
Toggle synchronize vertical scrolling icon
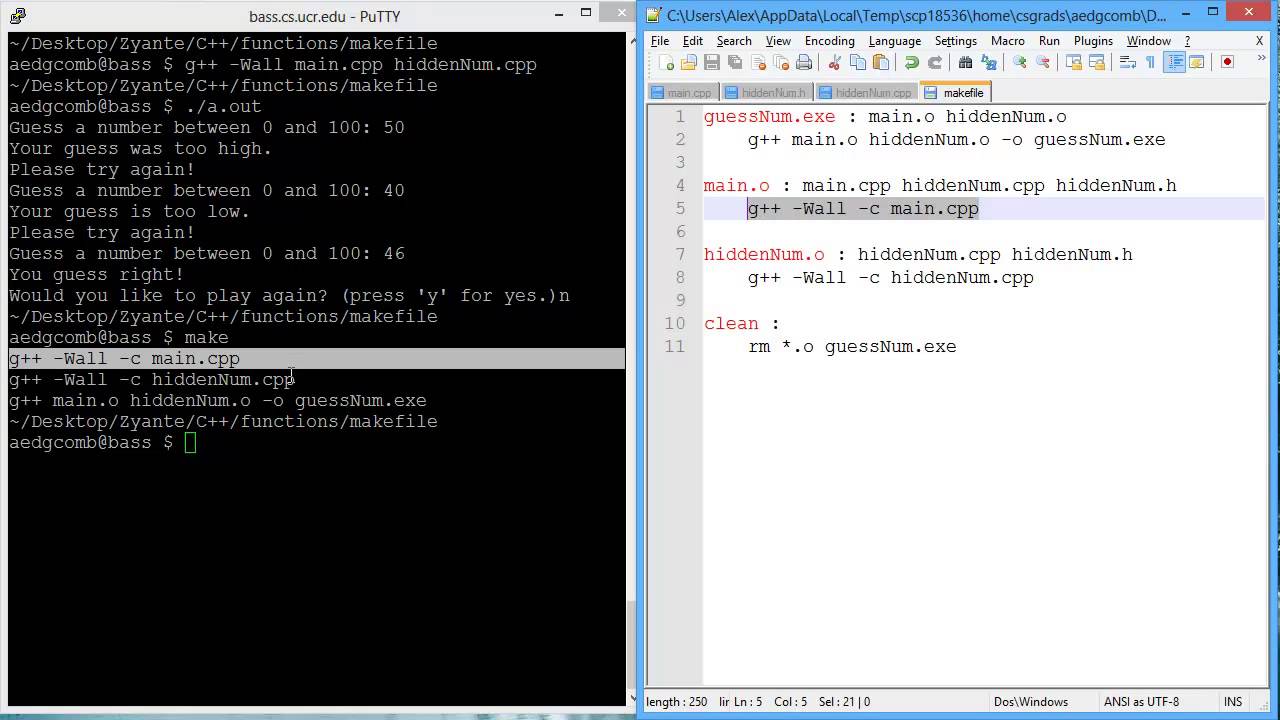(x=1073, y=62)
